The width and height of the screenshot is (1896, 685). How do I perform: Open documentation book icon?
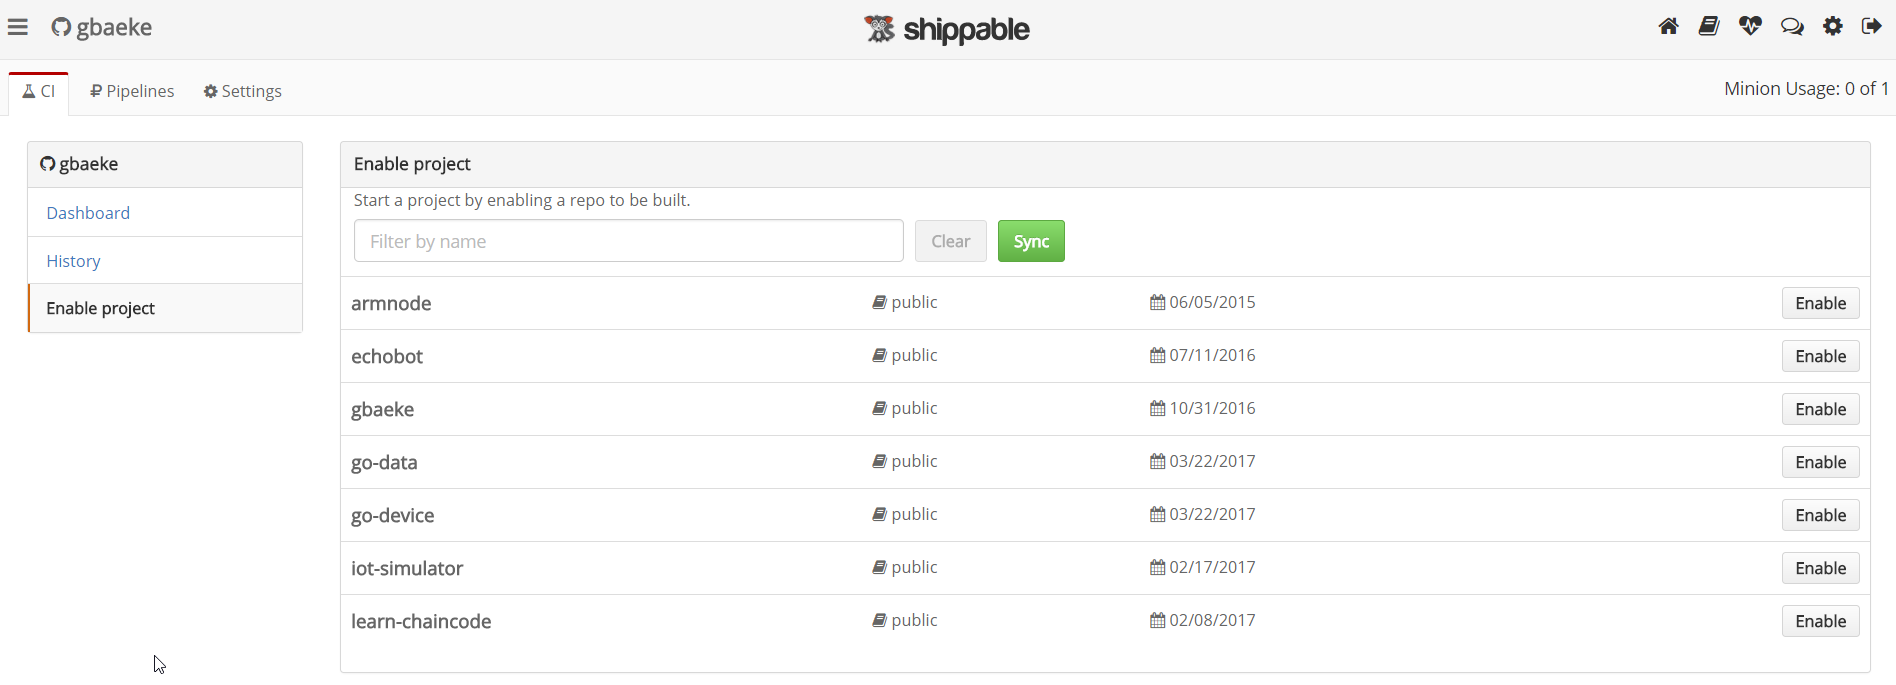1709,27
